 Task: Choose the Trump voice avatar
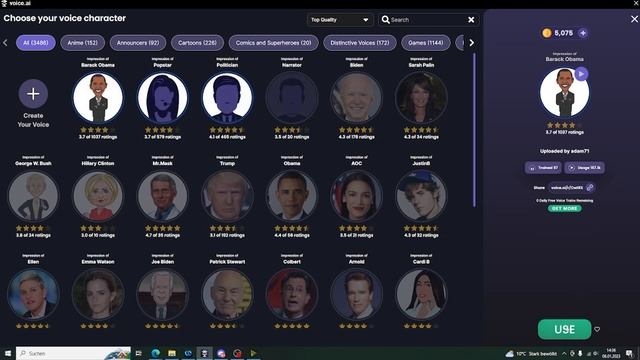pyautogui.click(x=227, y=196)
